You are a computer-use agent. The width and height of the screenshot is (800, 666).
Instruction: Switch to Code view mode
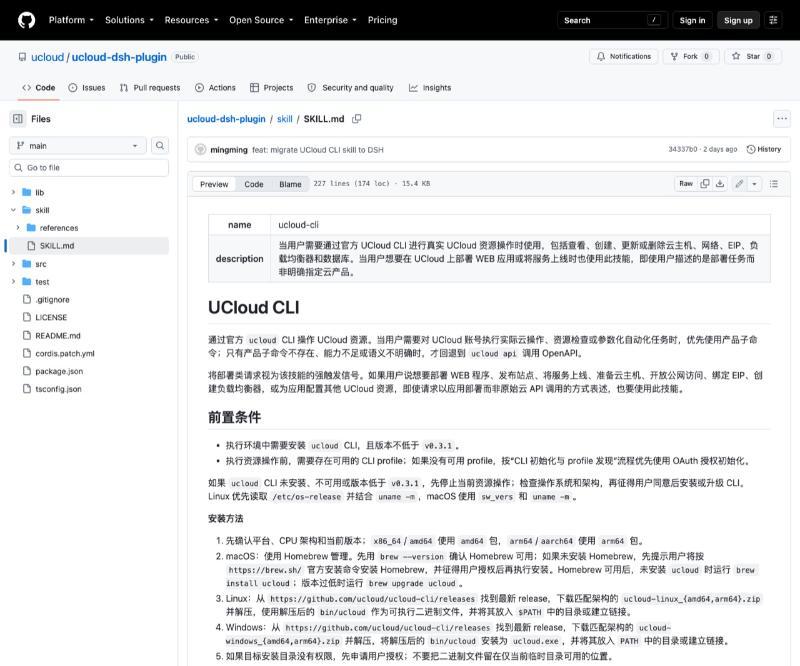[254, 184]
